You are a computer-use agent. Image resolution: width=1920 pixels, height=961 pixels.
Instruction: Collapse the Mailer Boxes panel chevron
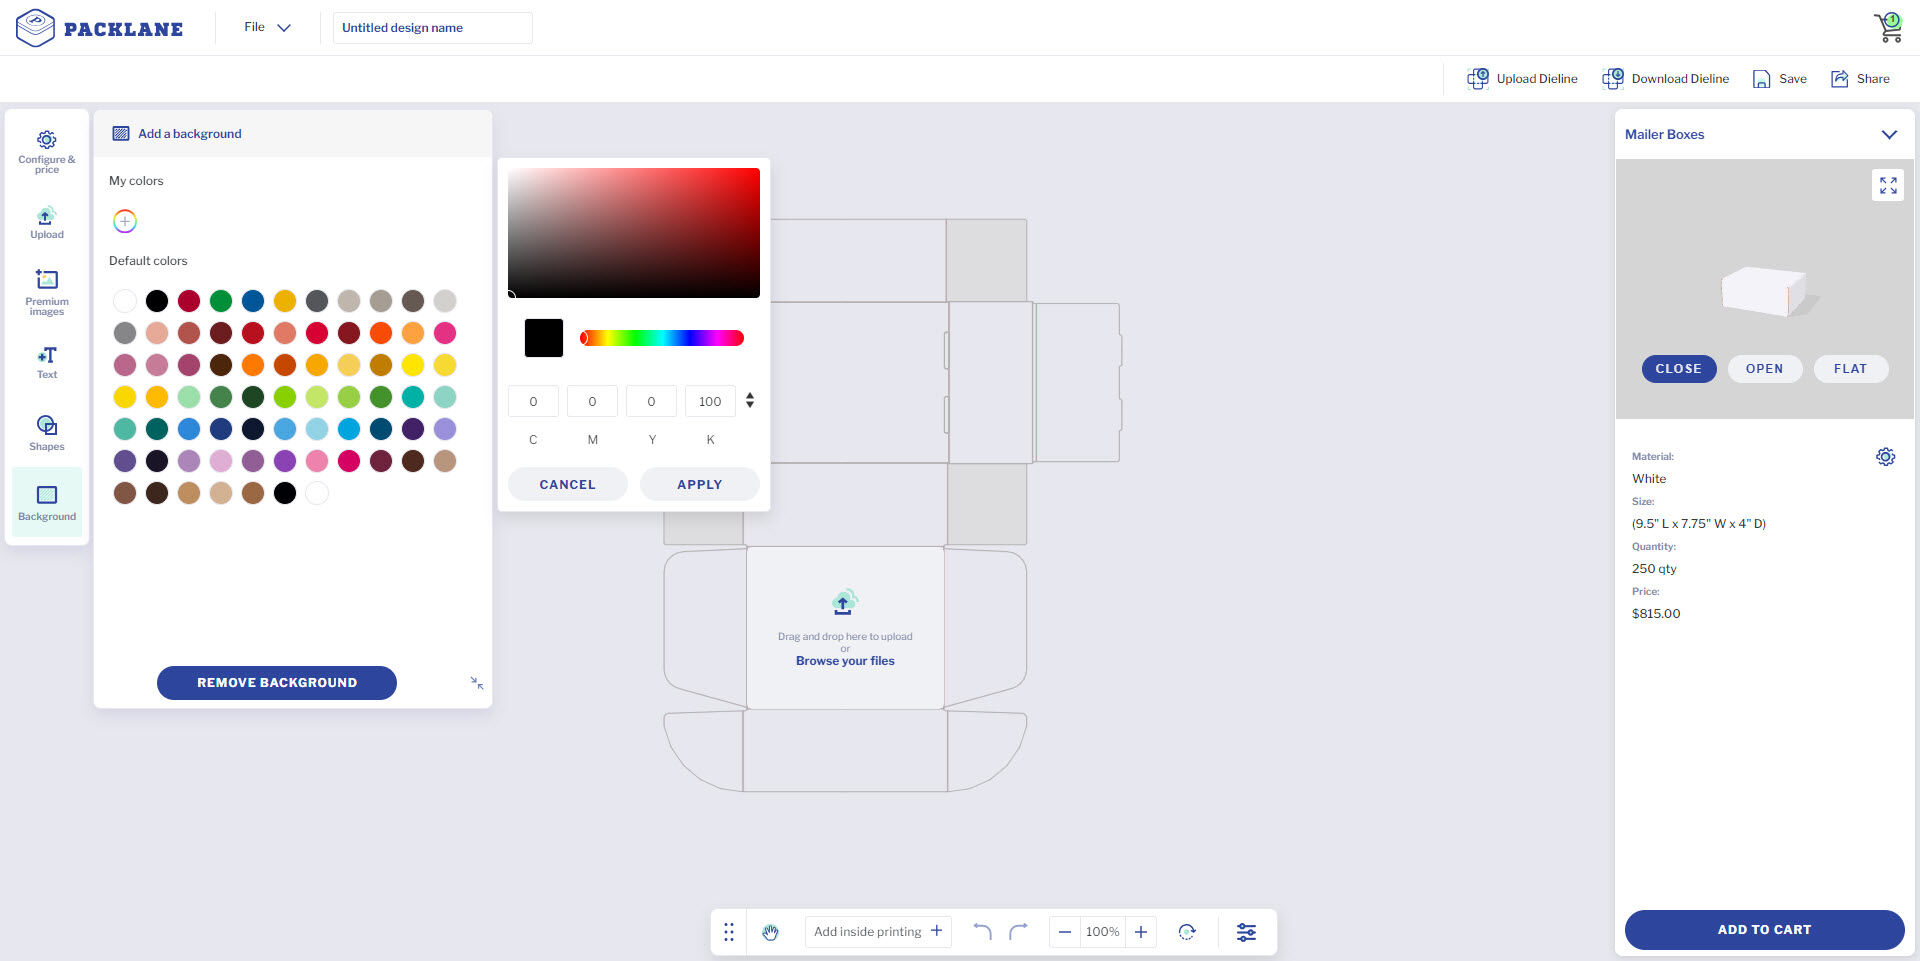click(x=1888, y=135)
